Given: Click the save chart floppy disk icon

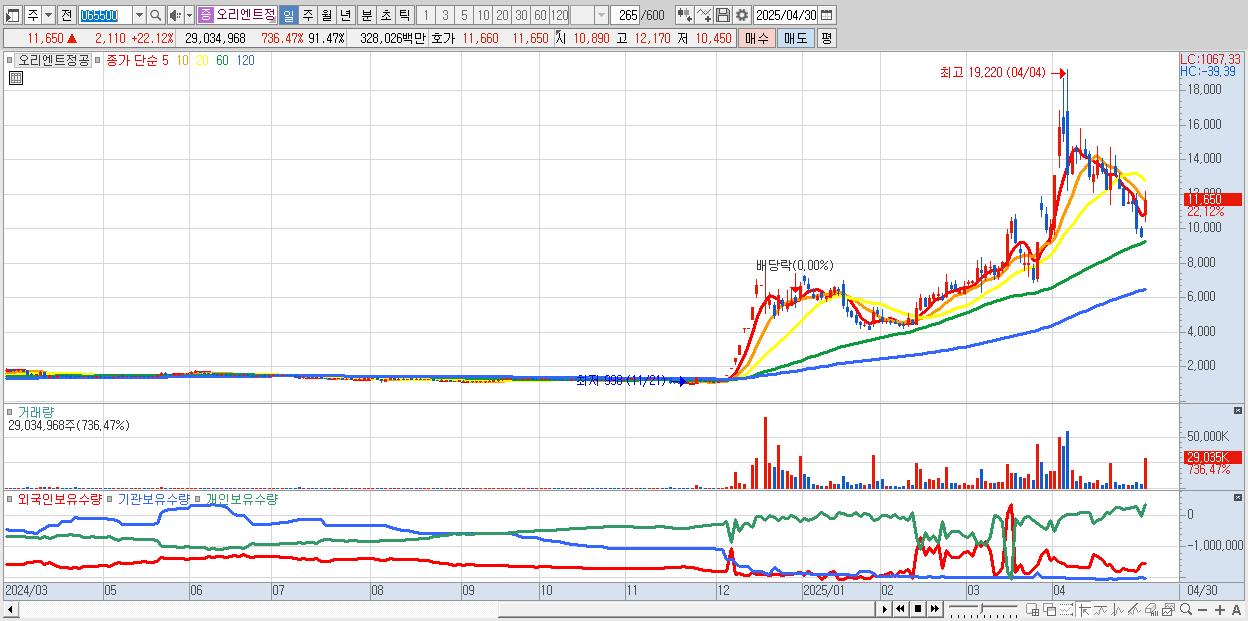Looking at the screenshot, I should click(x=722, y=15).
